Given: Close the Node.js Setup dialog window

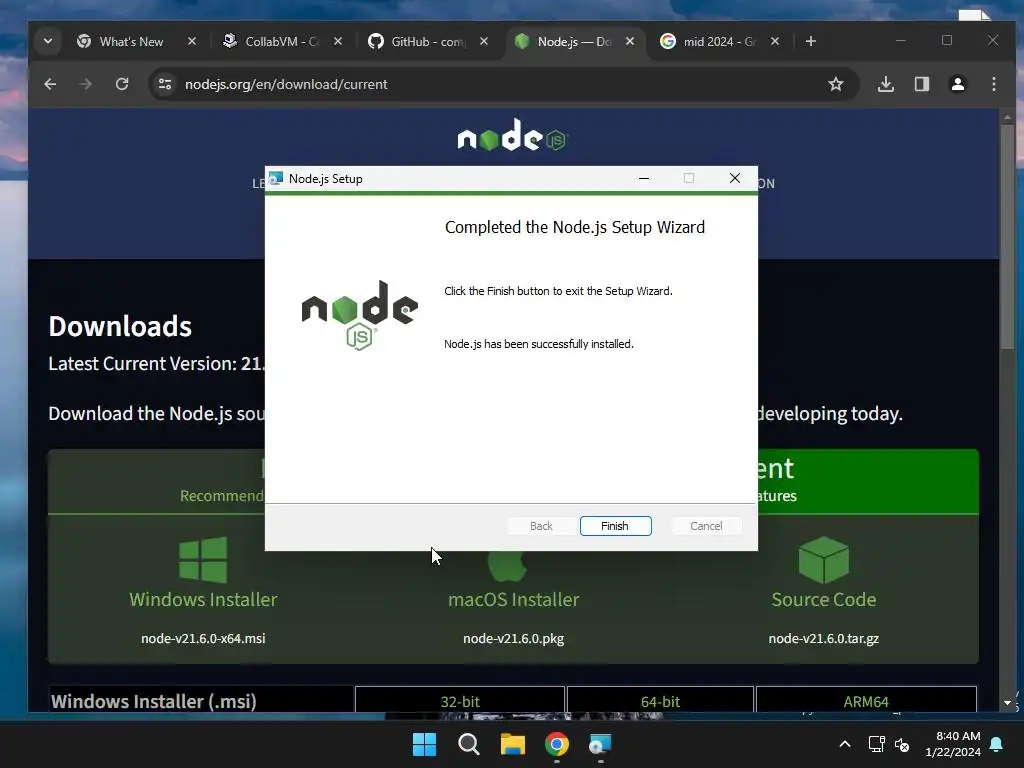Looking at the screenshot, I should 735,178.
